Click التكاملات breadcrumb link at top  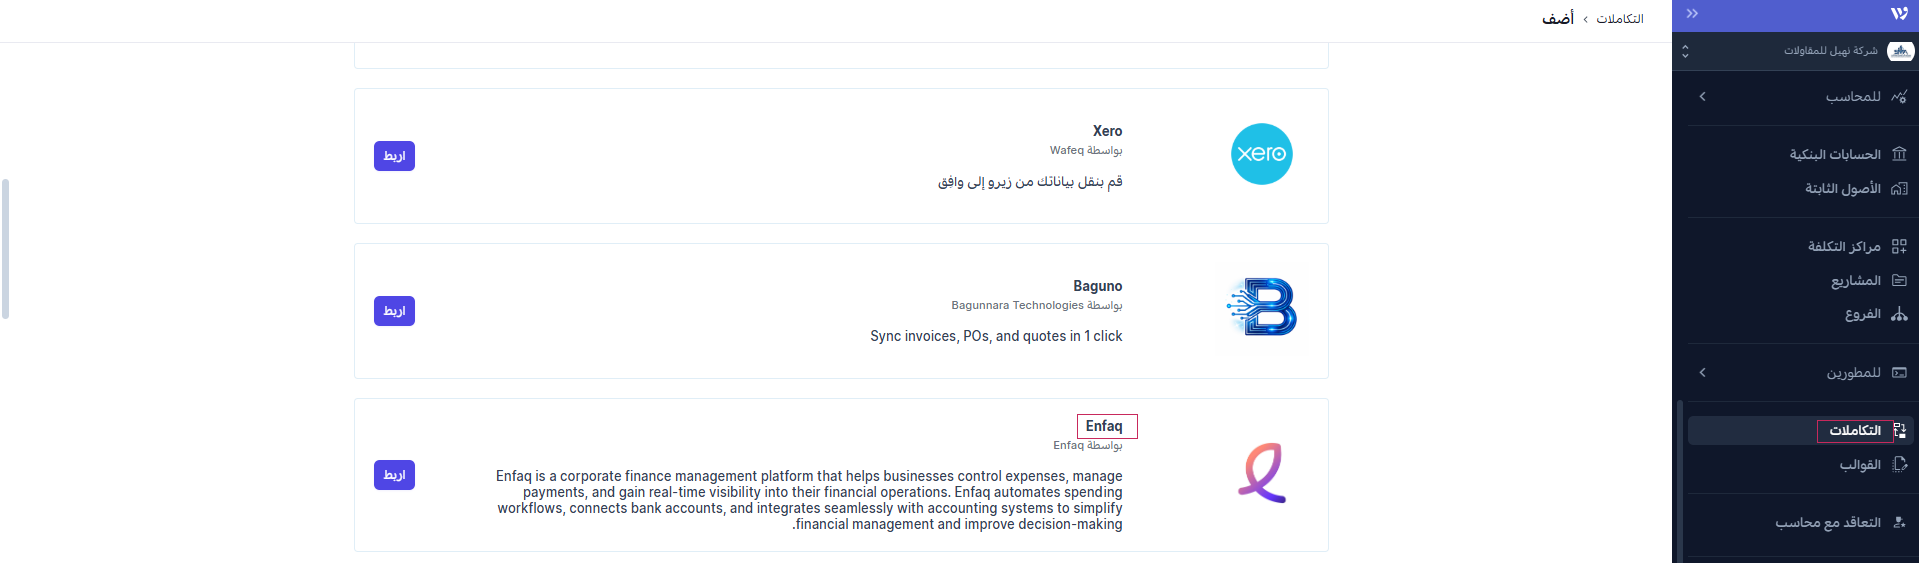(1620, 19)
